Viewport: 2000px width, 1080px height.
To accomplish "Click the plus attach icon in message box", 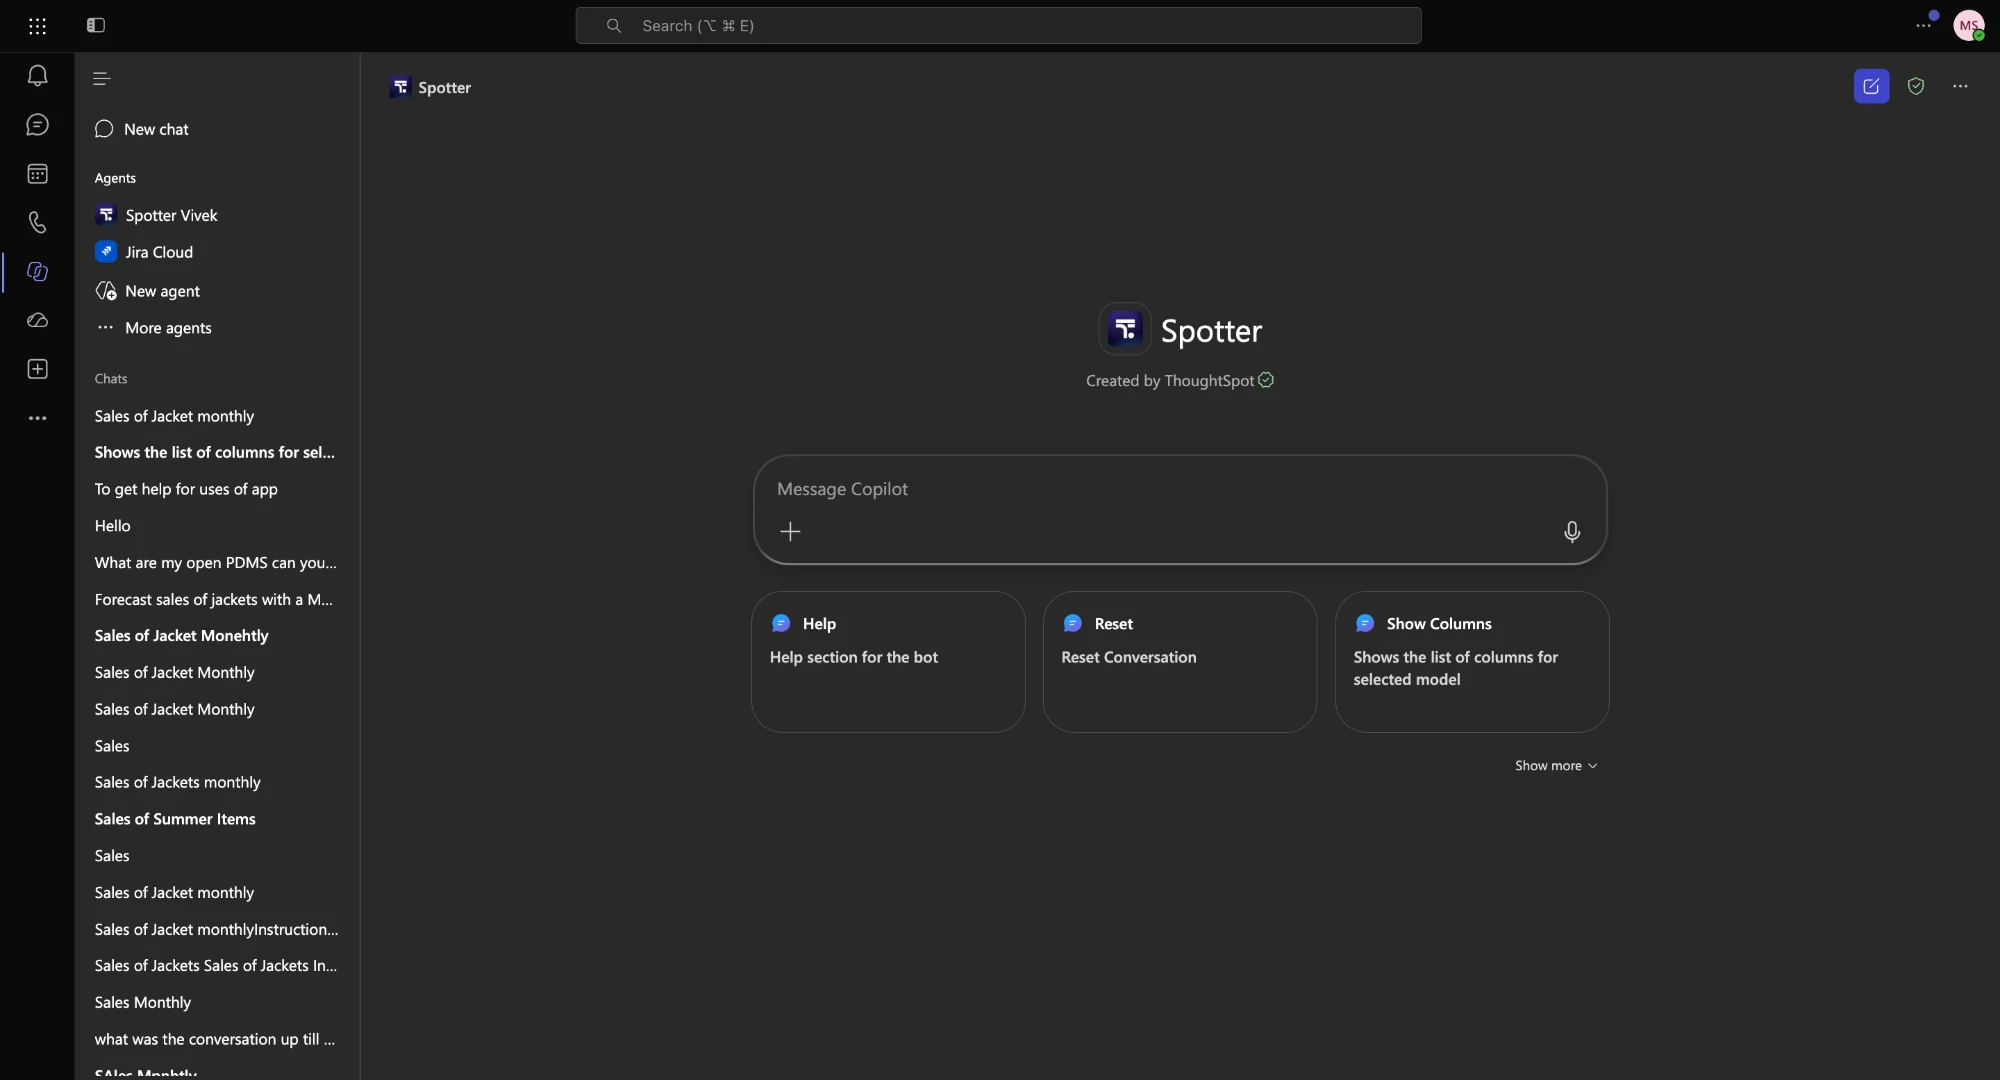I will pos(790,532).
